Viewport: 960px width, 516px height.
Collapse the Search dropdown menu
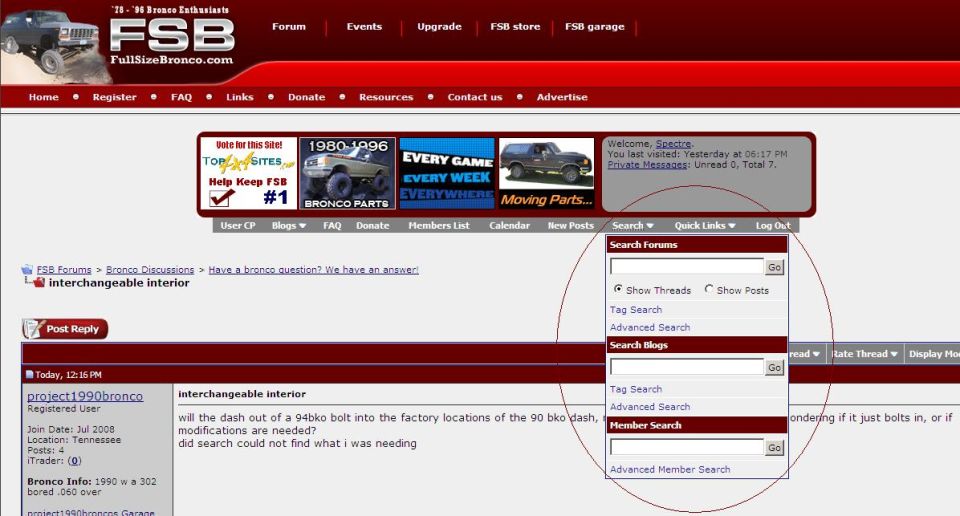click(632, 225)
